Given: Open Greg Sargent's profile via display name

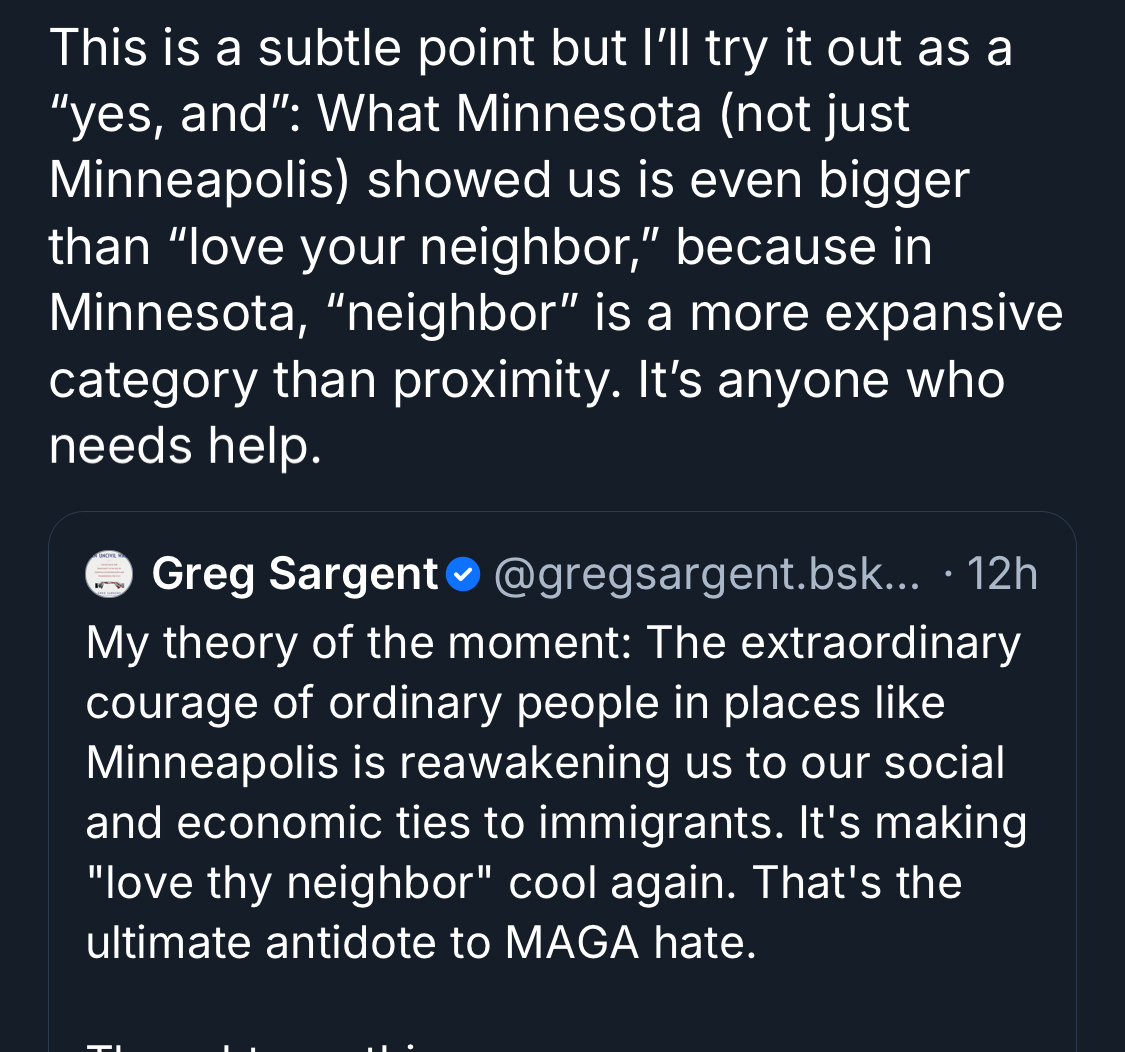Looking at the screenshot, I should 295,574.
